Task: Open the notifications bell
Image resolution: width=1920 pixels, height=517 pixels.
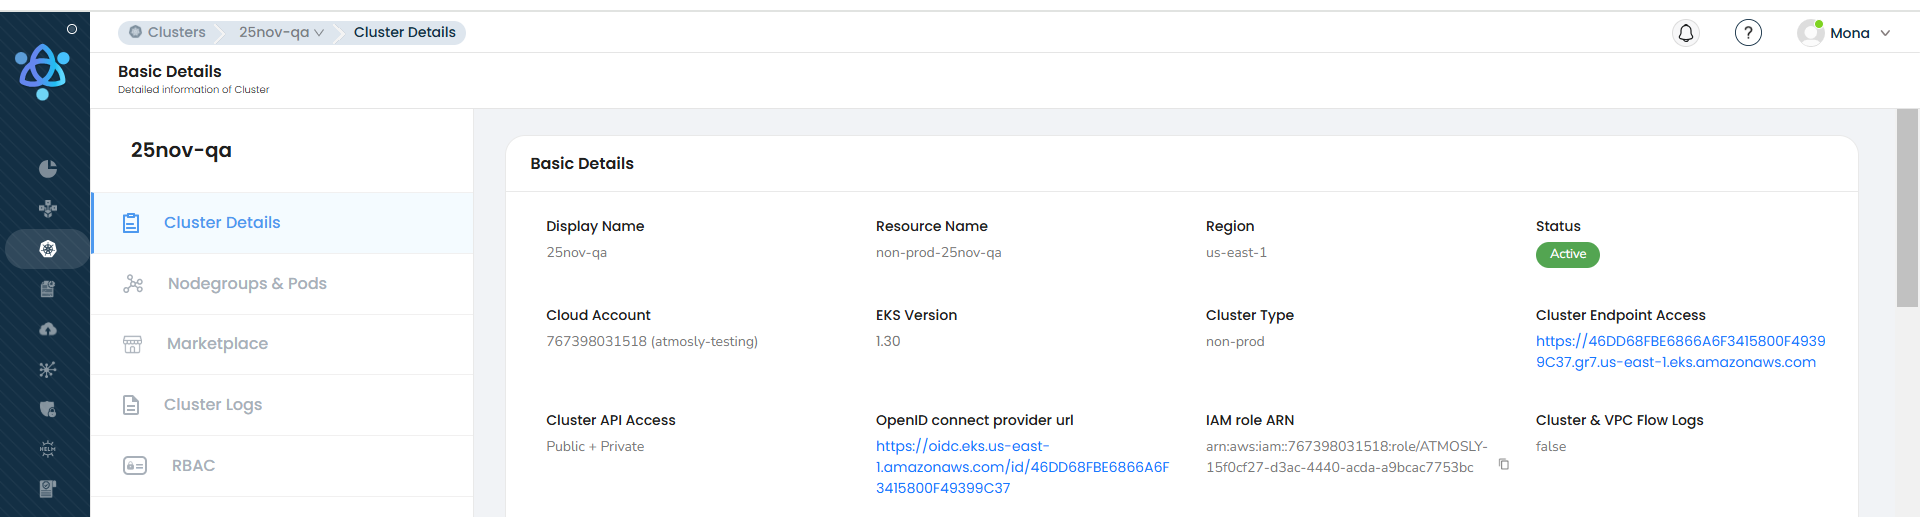Action: (1686, 33)
